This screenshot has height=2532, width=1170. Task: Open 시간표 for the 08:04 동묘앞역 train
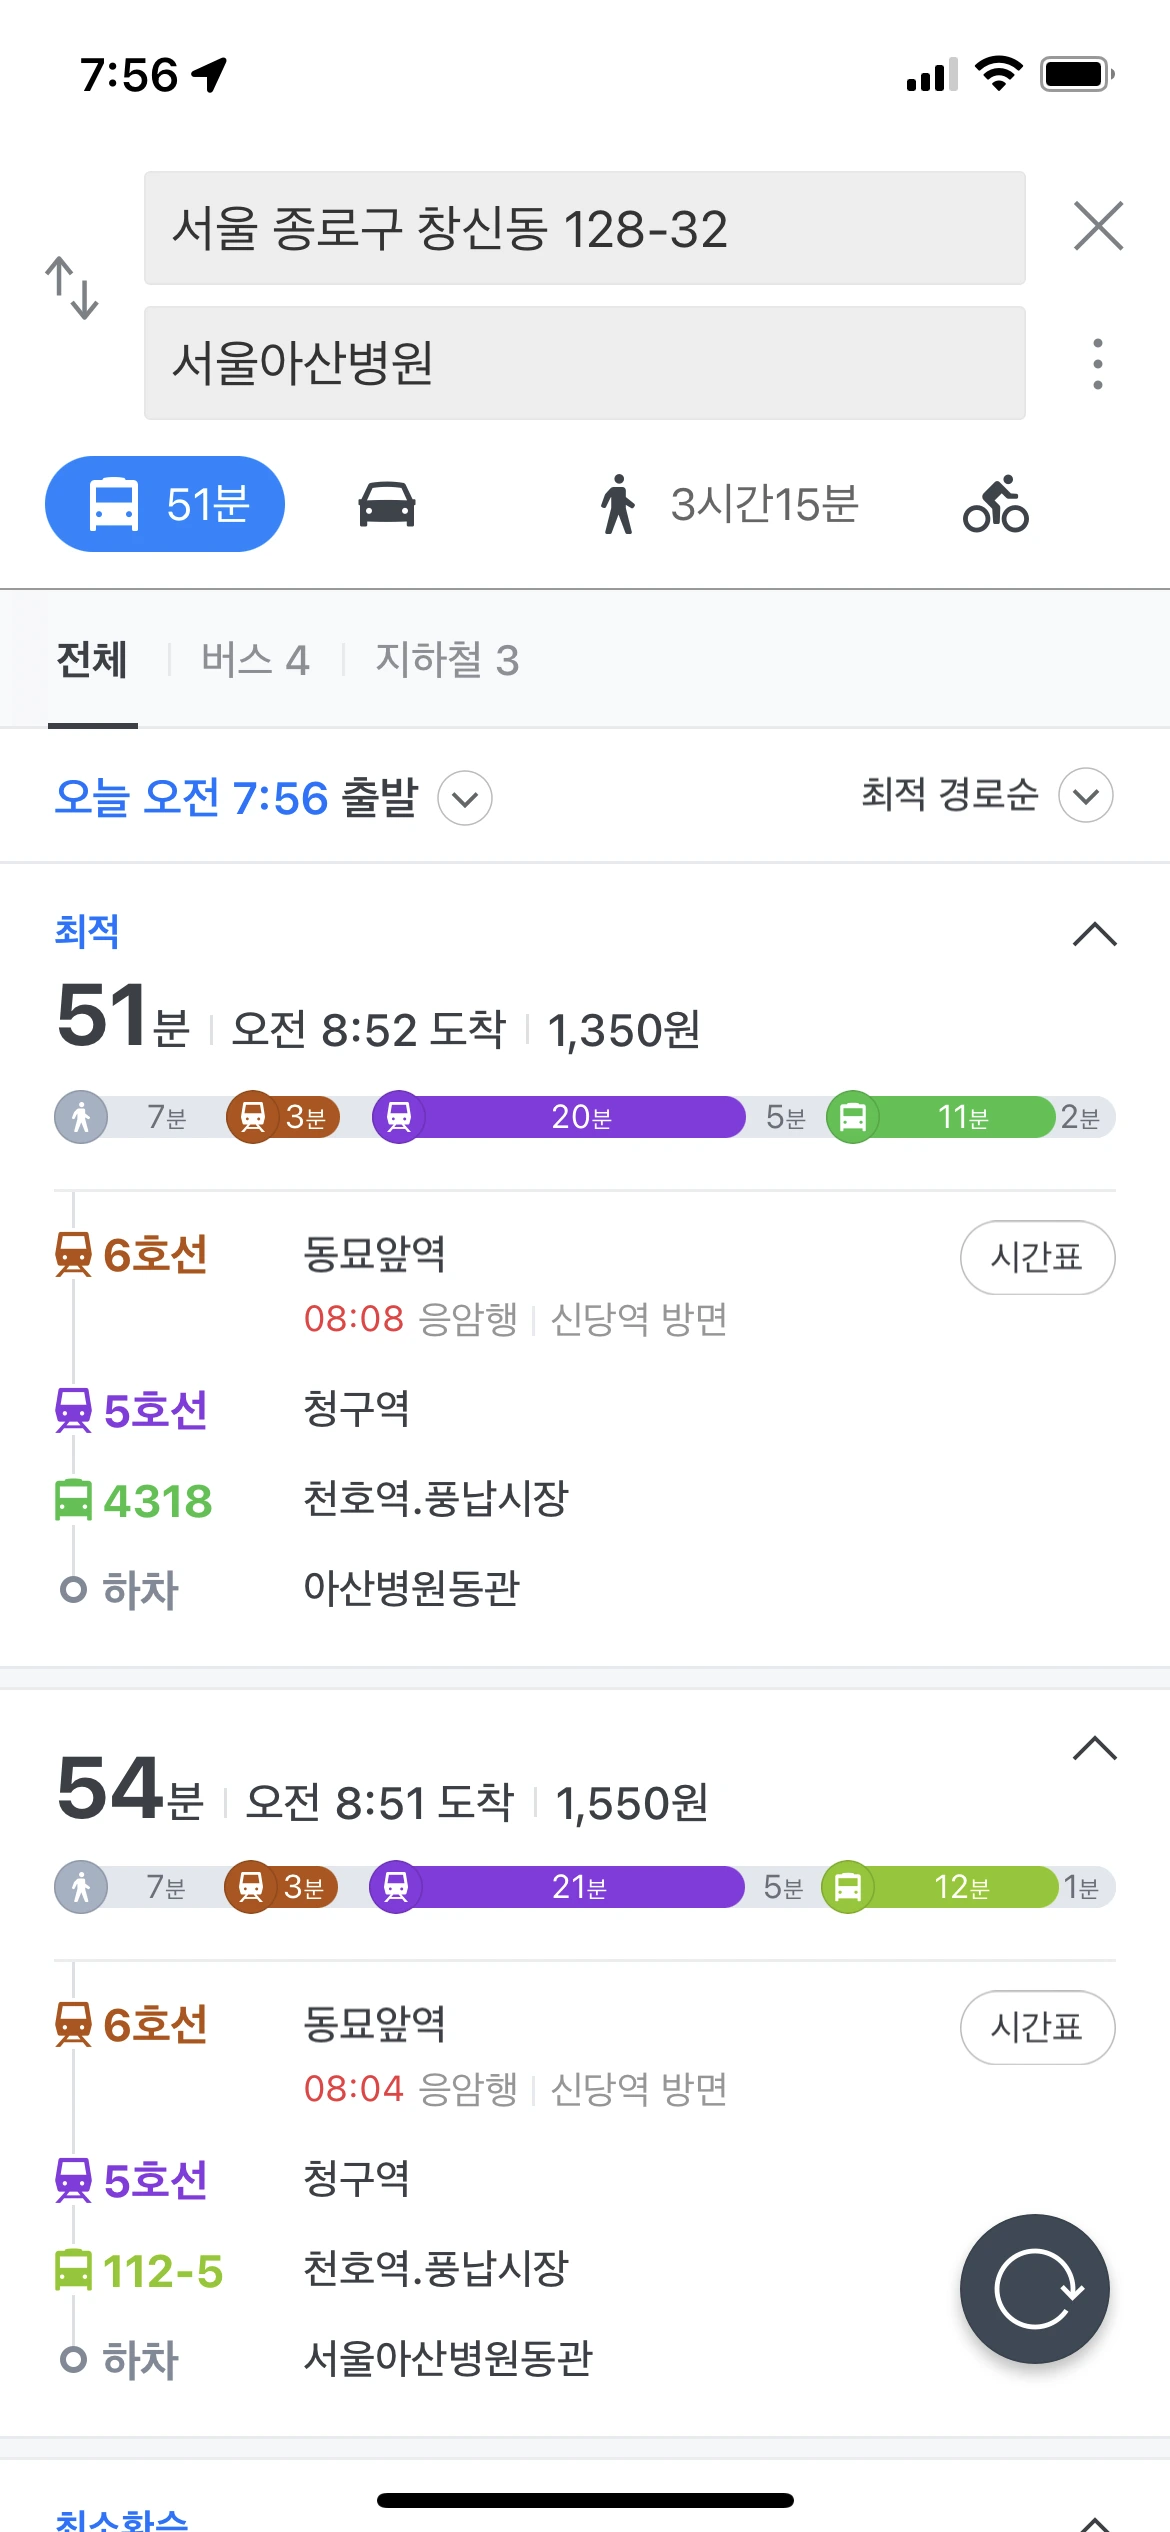[1037, 2027]
